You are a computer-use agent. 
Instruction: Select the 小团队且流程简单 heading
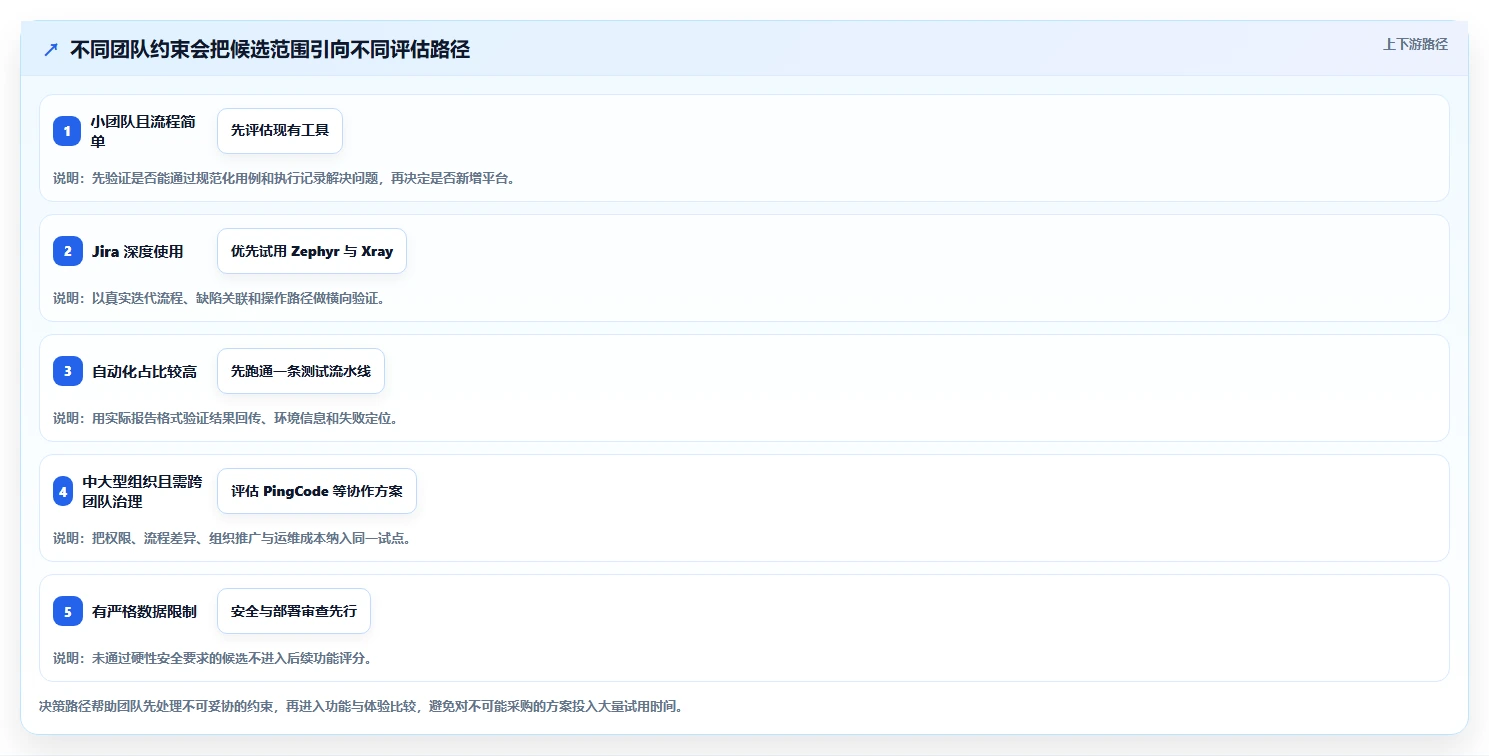pos(143,131)
